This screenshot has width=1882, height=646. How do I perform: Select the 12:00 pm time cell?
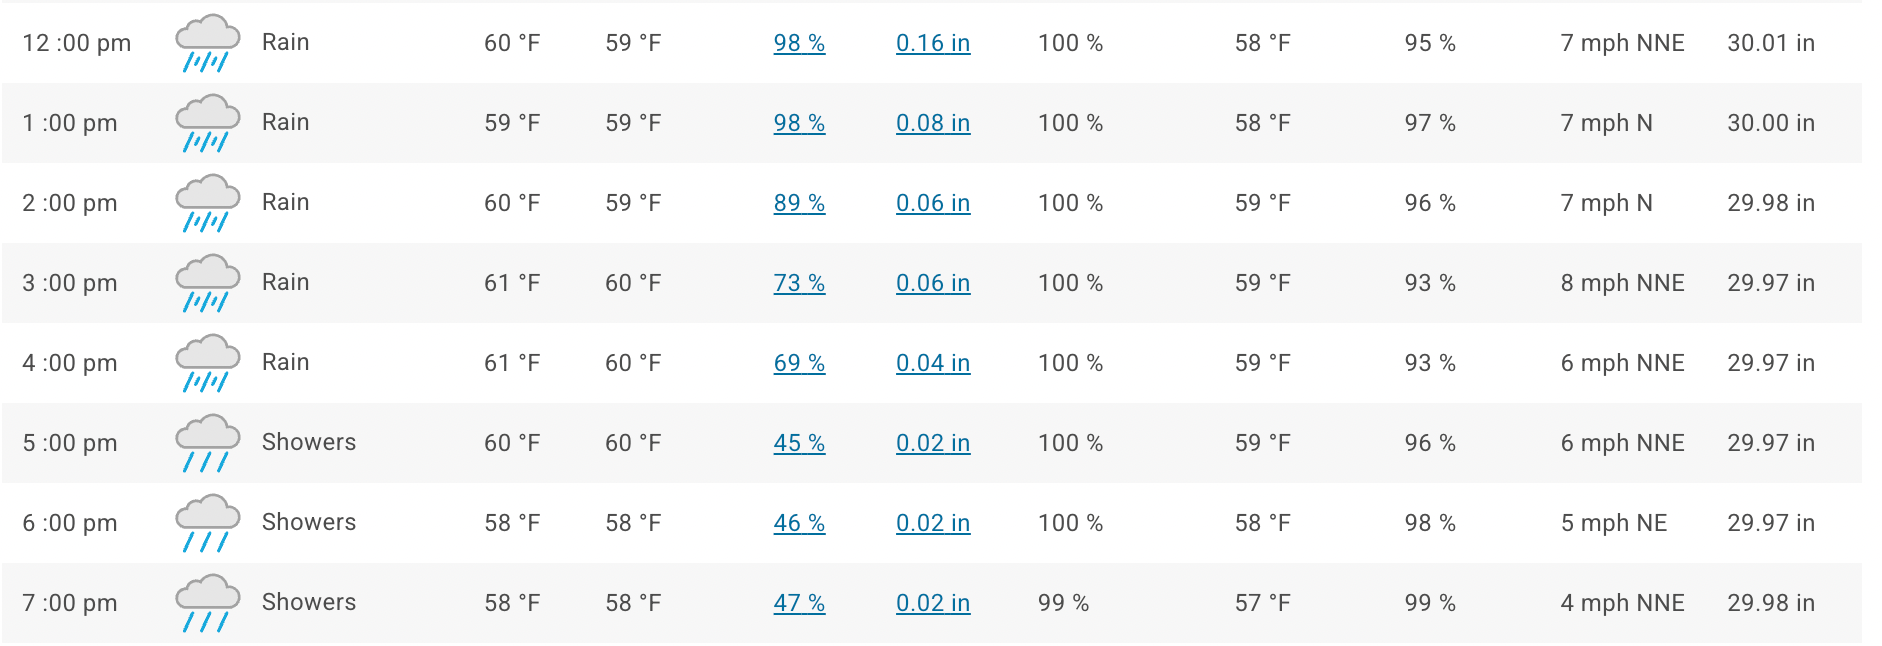(x=77, y=43)
